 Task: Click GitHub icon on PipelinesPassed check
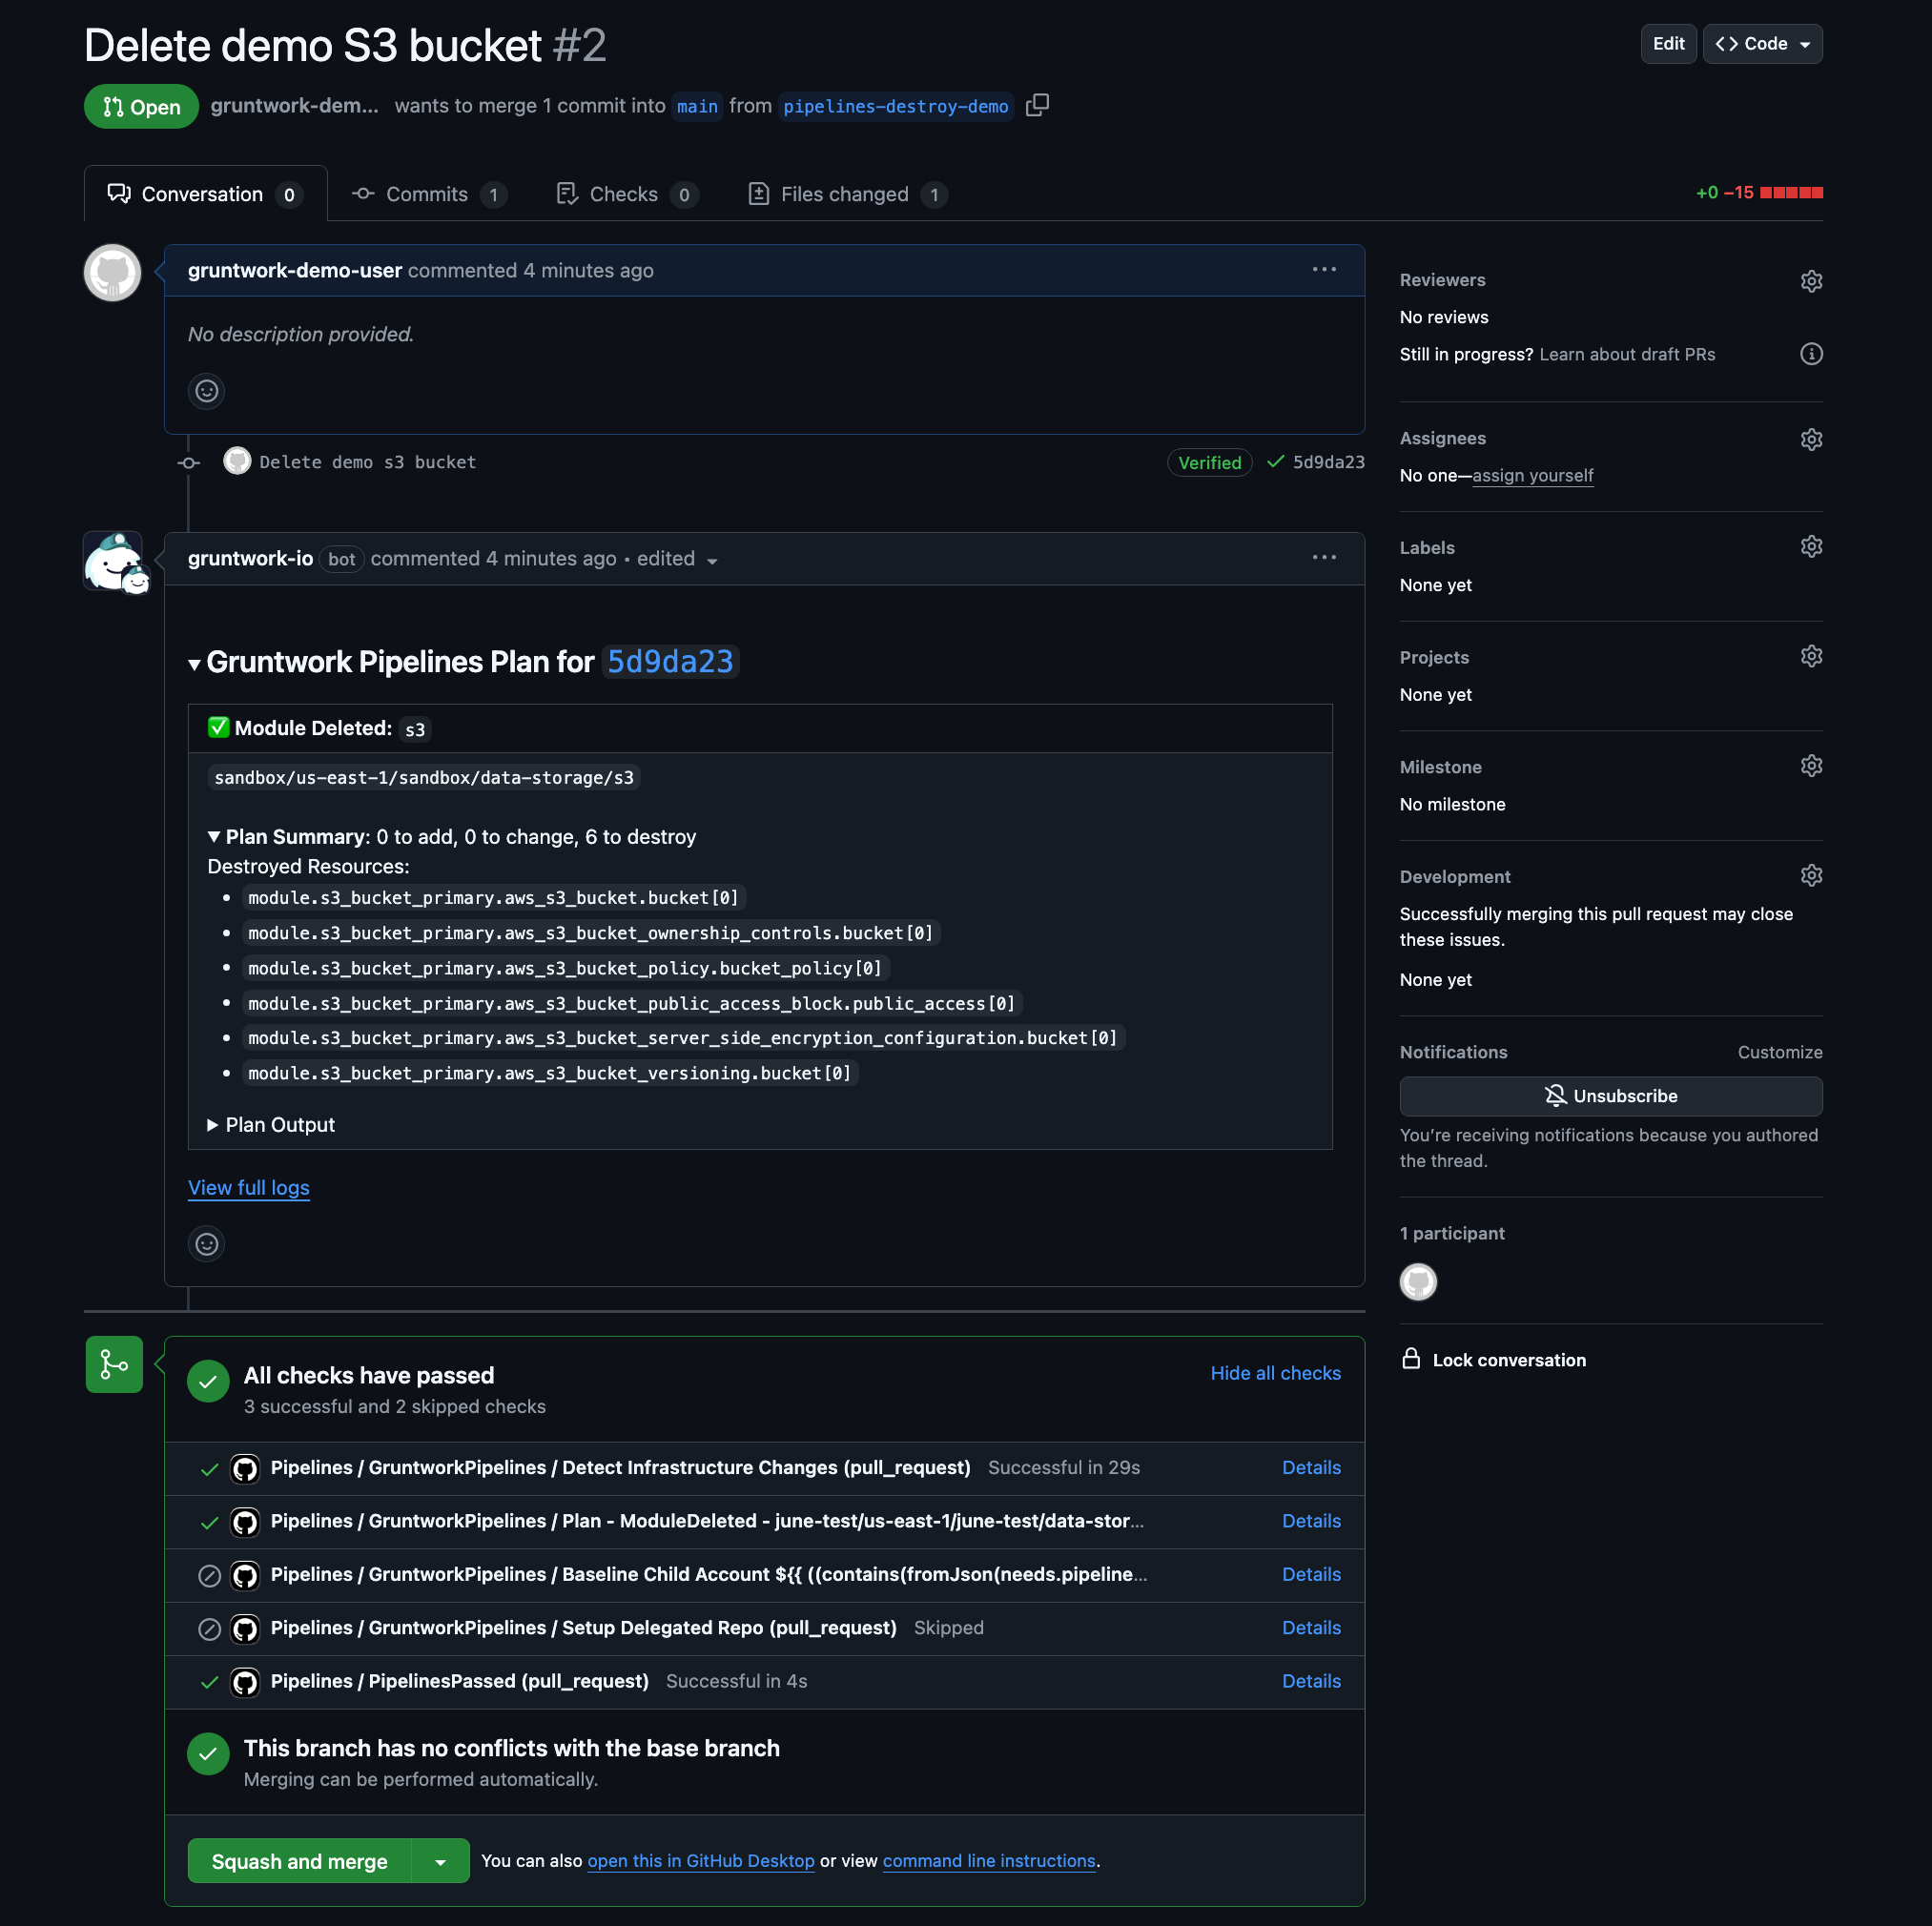click(245, 1682)
